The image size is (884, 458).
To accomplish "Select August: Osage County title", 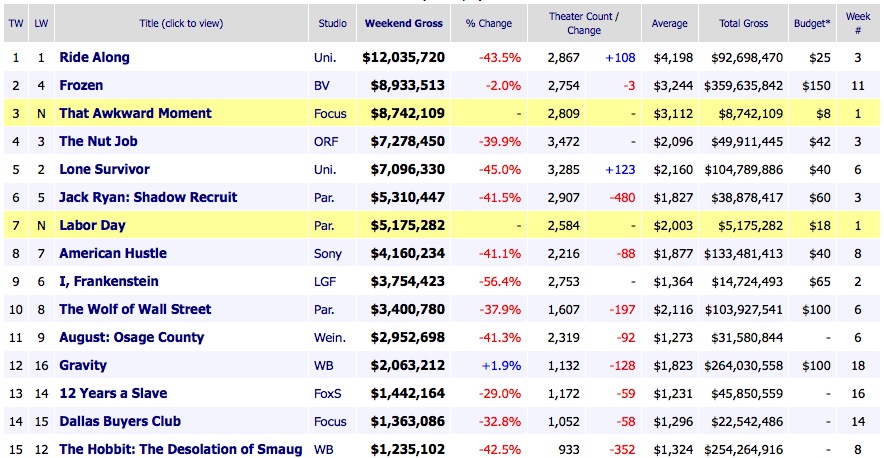I will [x=131, y=338].
